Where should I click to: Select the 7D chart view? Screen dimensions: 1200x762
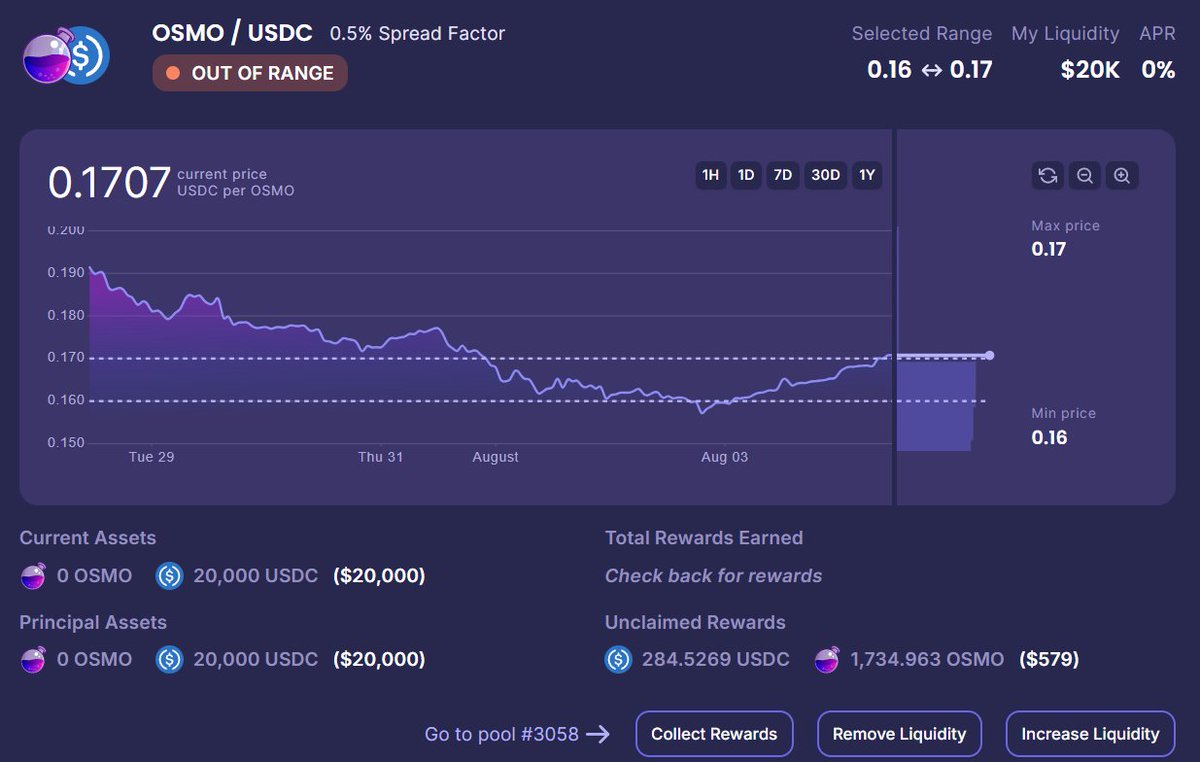coord(782,175)
